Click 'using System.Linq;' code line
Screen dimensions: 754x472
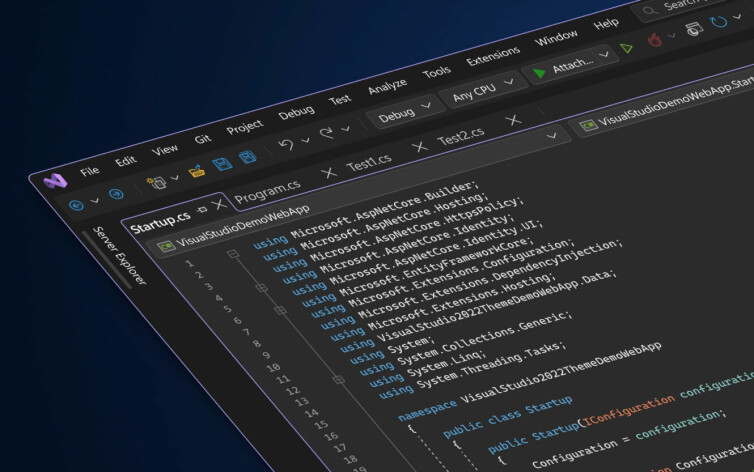[425, 367]
